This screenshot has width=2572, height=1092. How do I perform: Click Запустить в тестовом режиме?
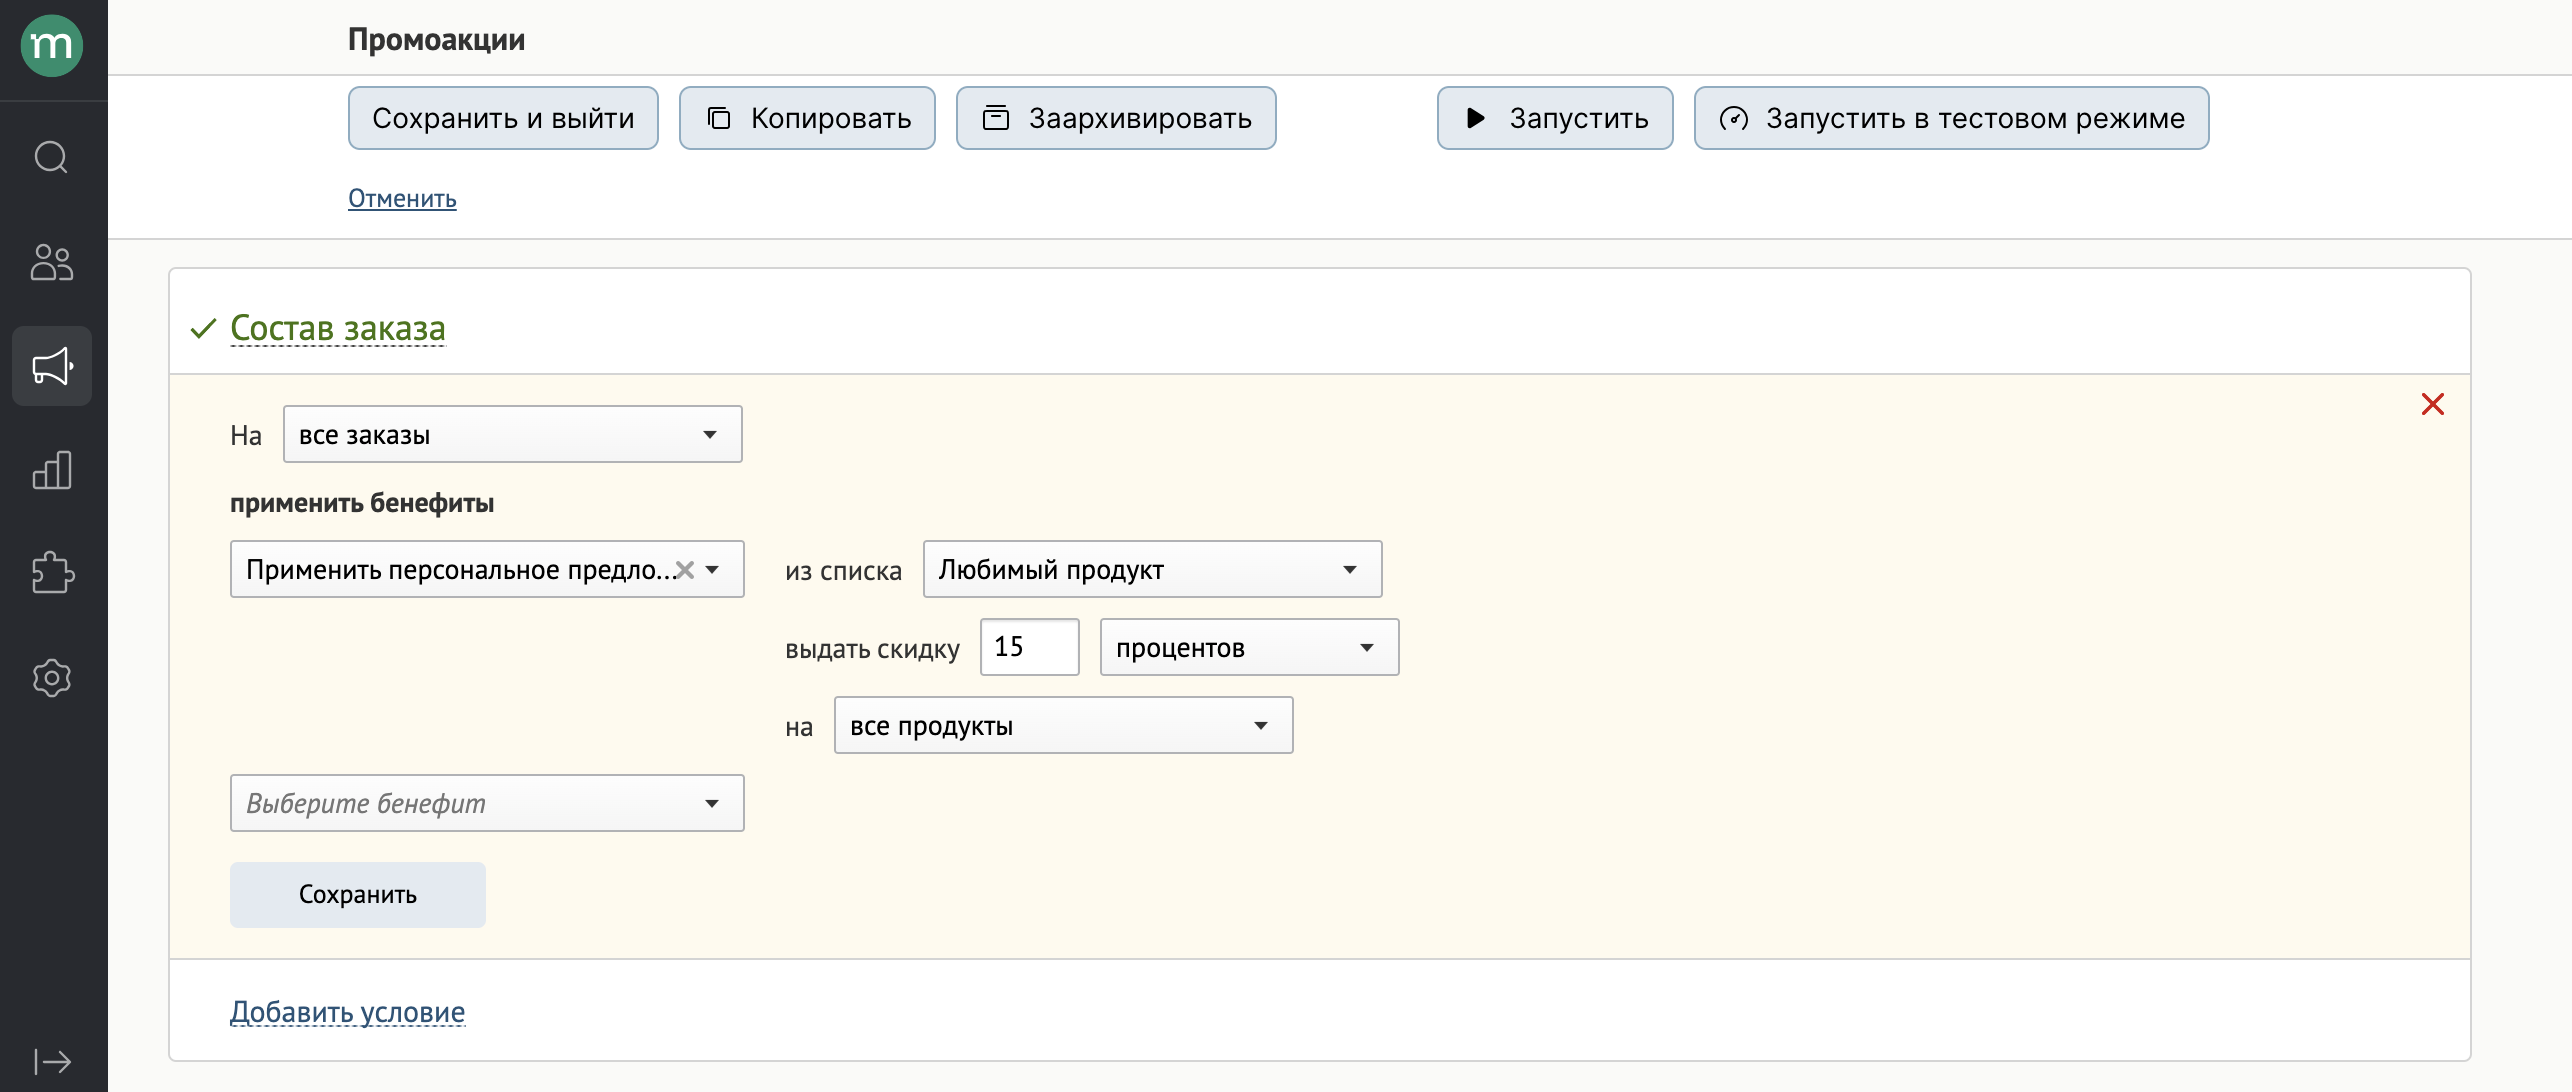tap(1951, 118)
